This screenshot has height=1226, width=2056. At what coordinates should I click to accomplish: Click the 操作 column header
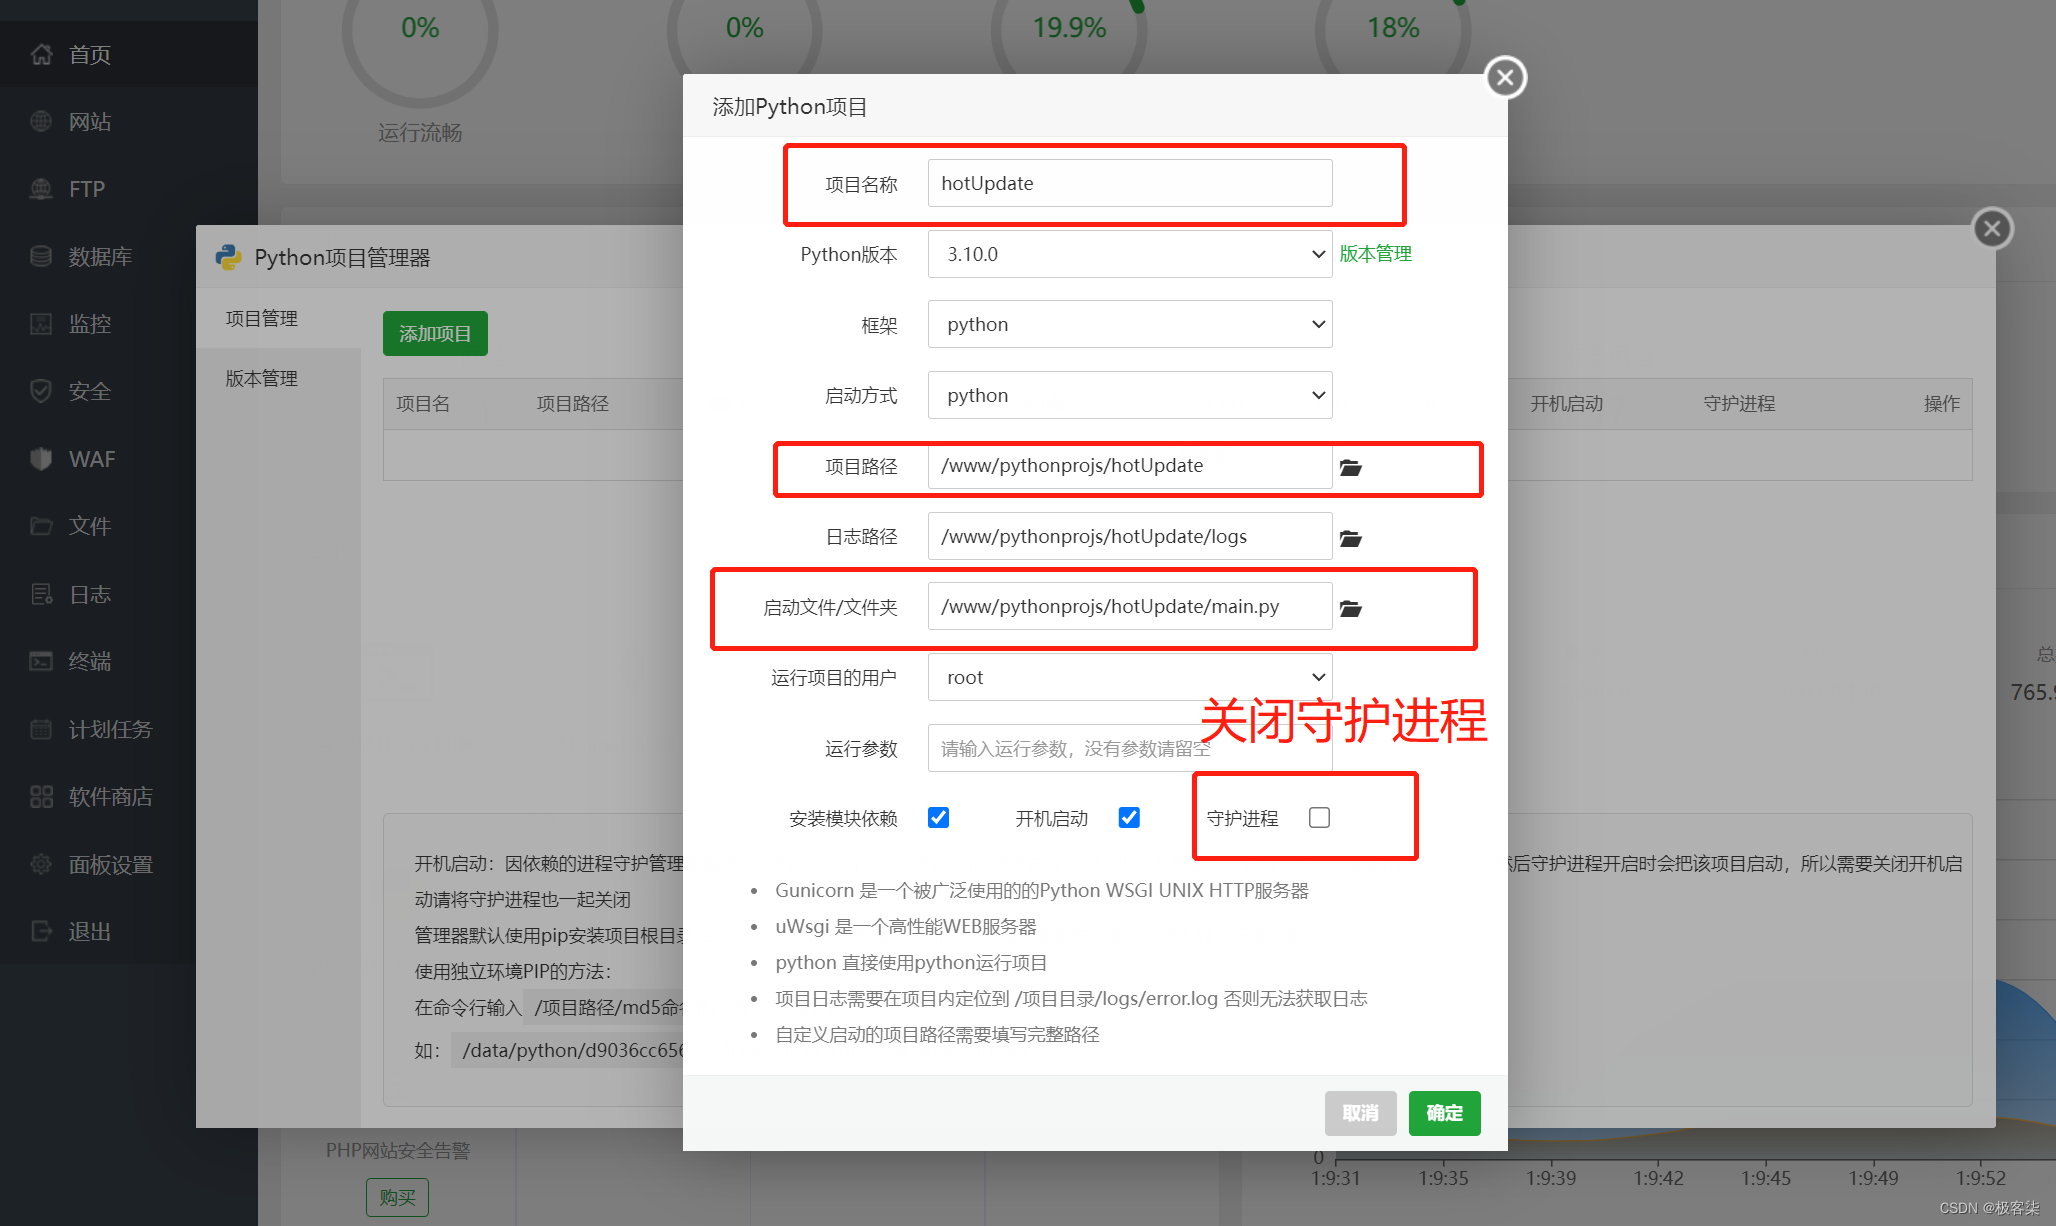click(x=1941, y=403)
